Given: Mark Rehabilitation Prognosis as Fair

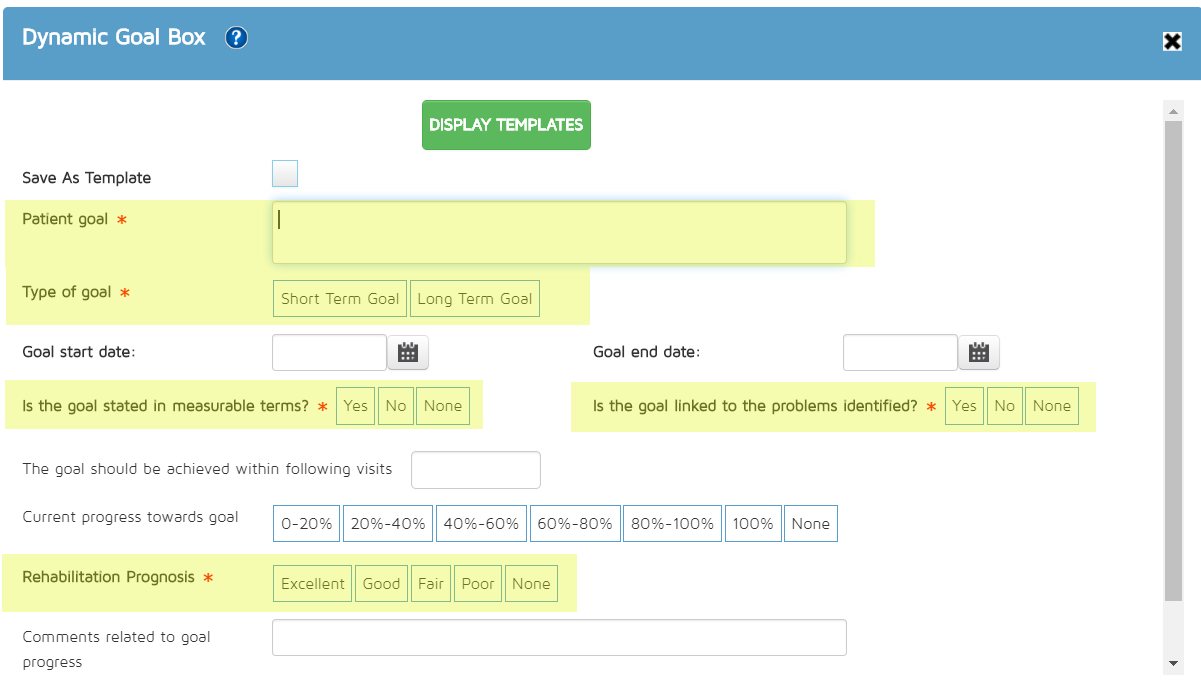Looking at the screenshot, I should [x=431, y=584].
